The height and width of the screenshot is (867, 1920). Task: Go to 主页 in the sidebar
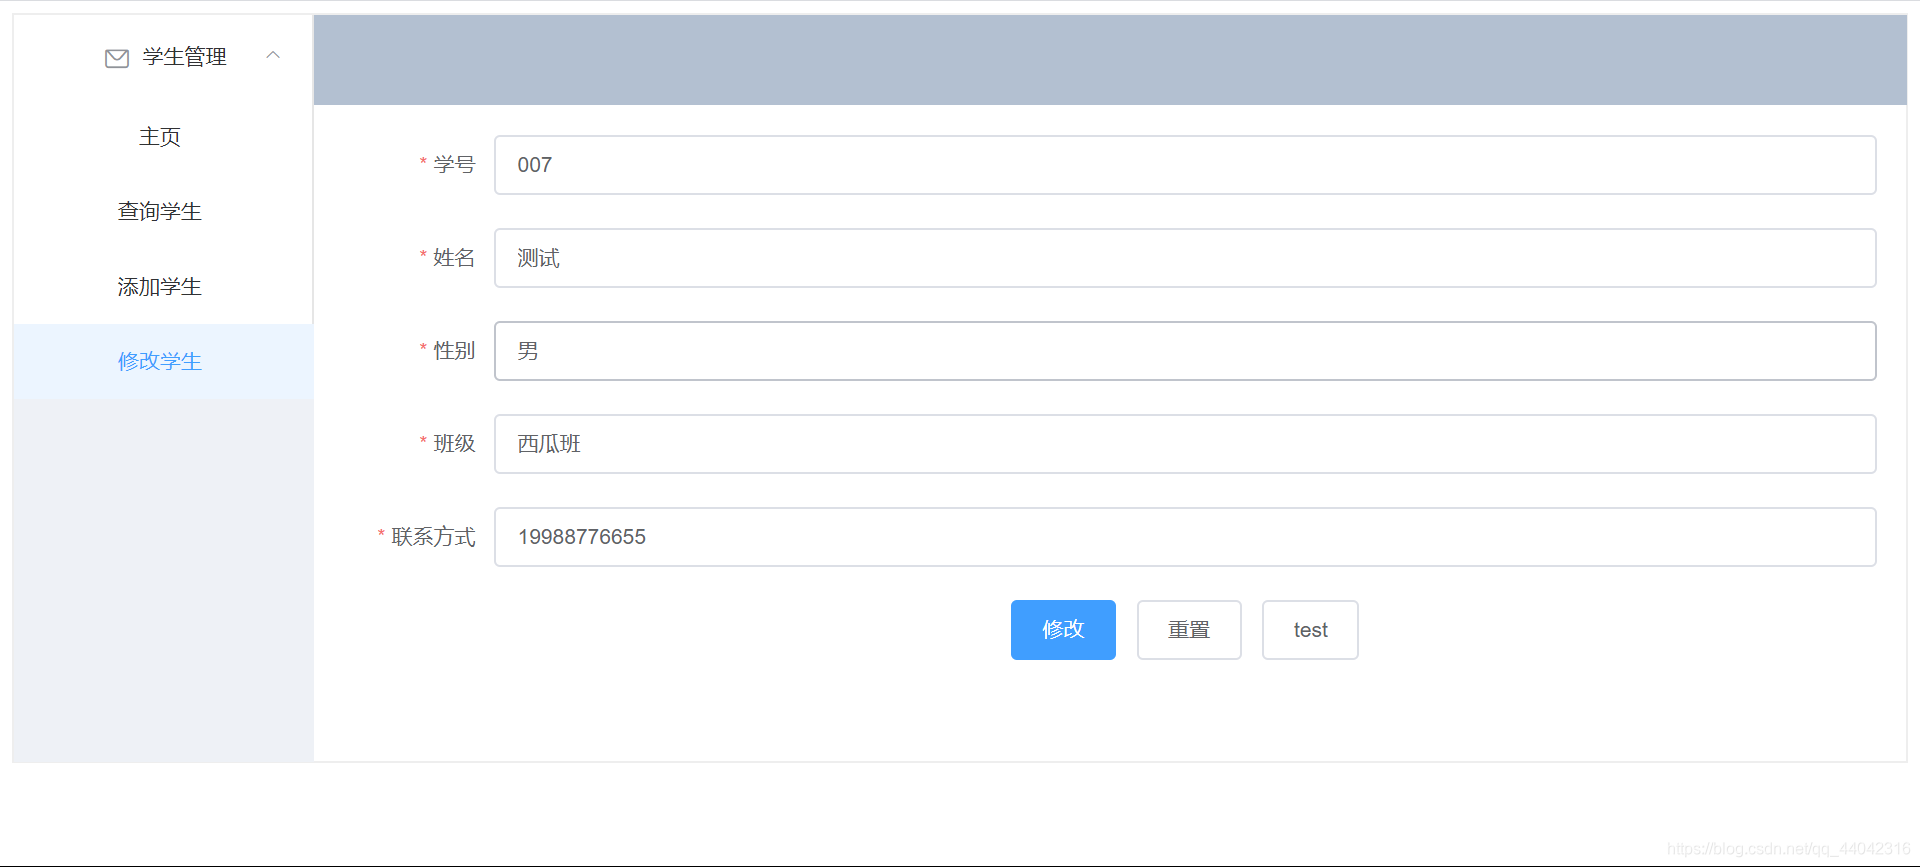pyautogui.click(x=160, y=137)
